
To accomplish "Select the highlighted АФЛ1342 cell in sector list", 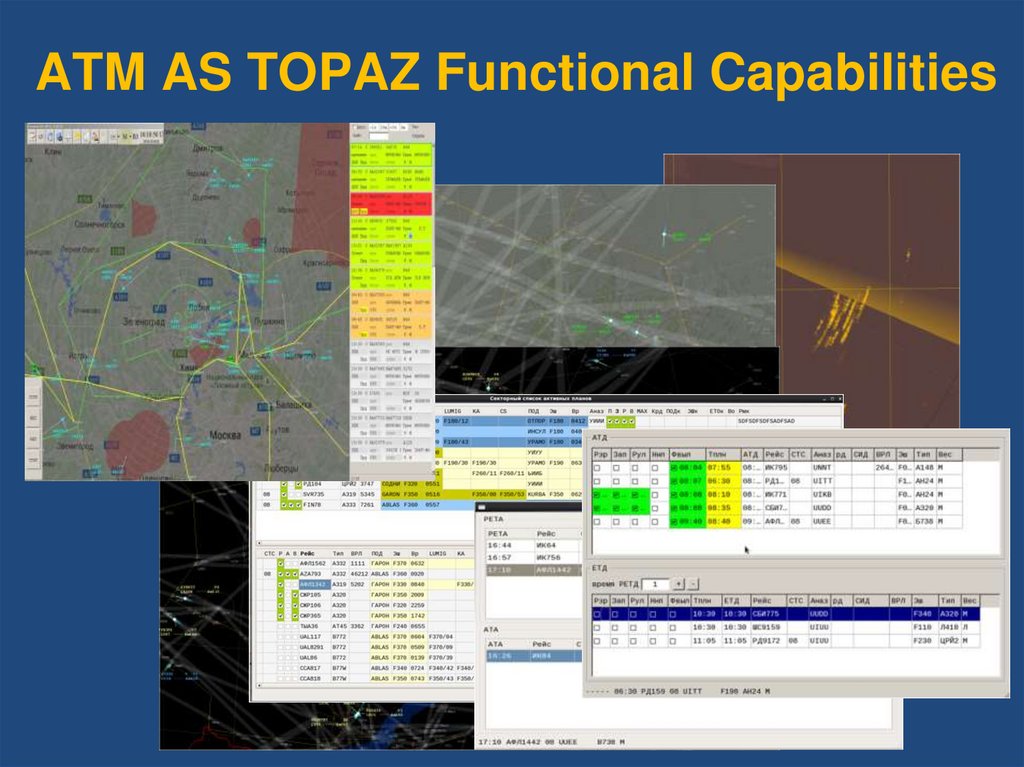I will coord(314,584).
